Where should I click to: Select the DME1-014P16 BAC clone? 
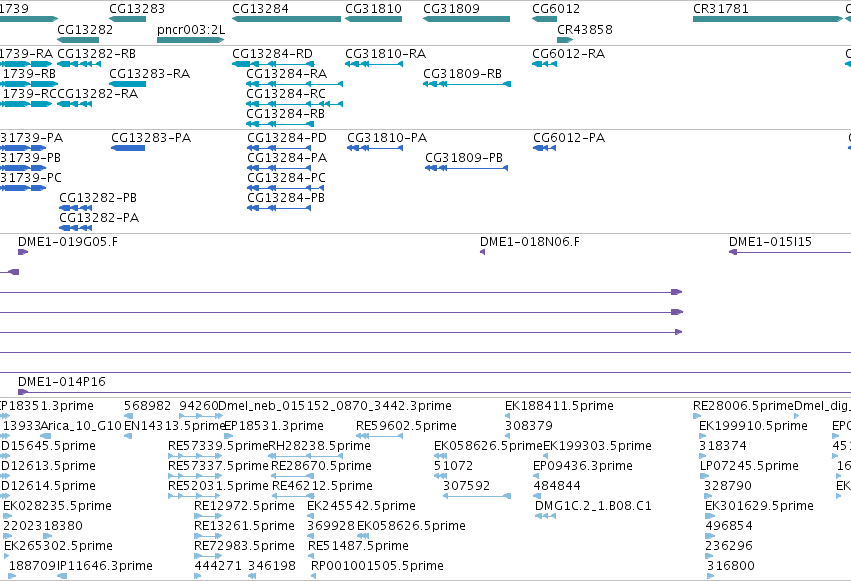(434, 392)
